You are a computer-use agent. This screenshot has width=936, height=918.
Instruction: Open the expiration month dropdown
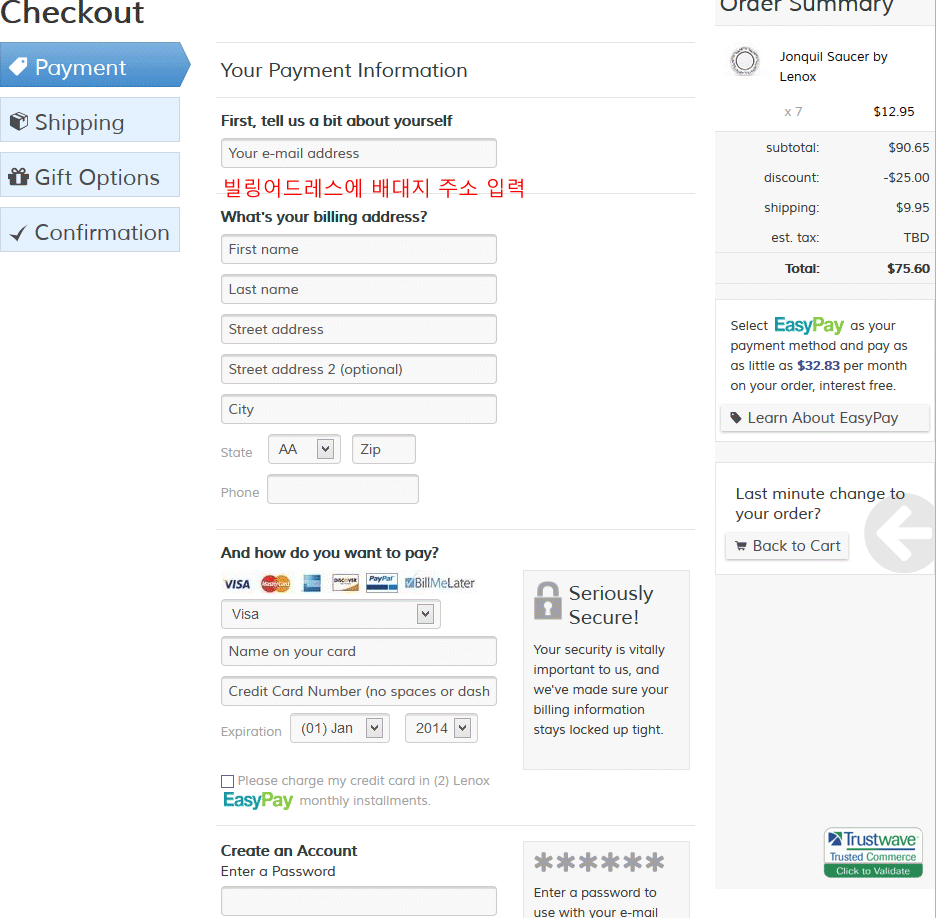(338, 729)
